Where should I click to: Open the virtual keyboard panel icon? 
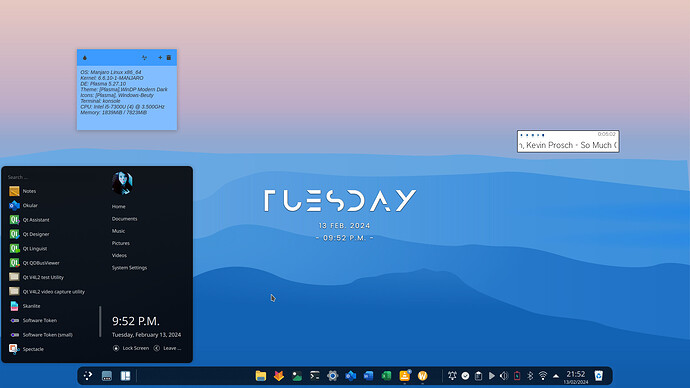click(x=106, y=376)
